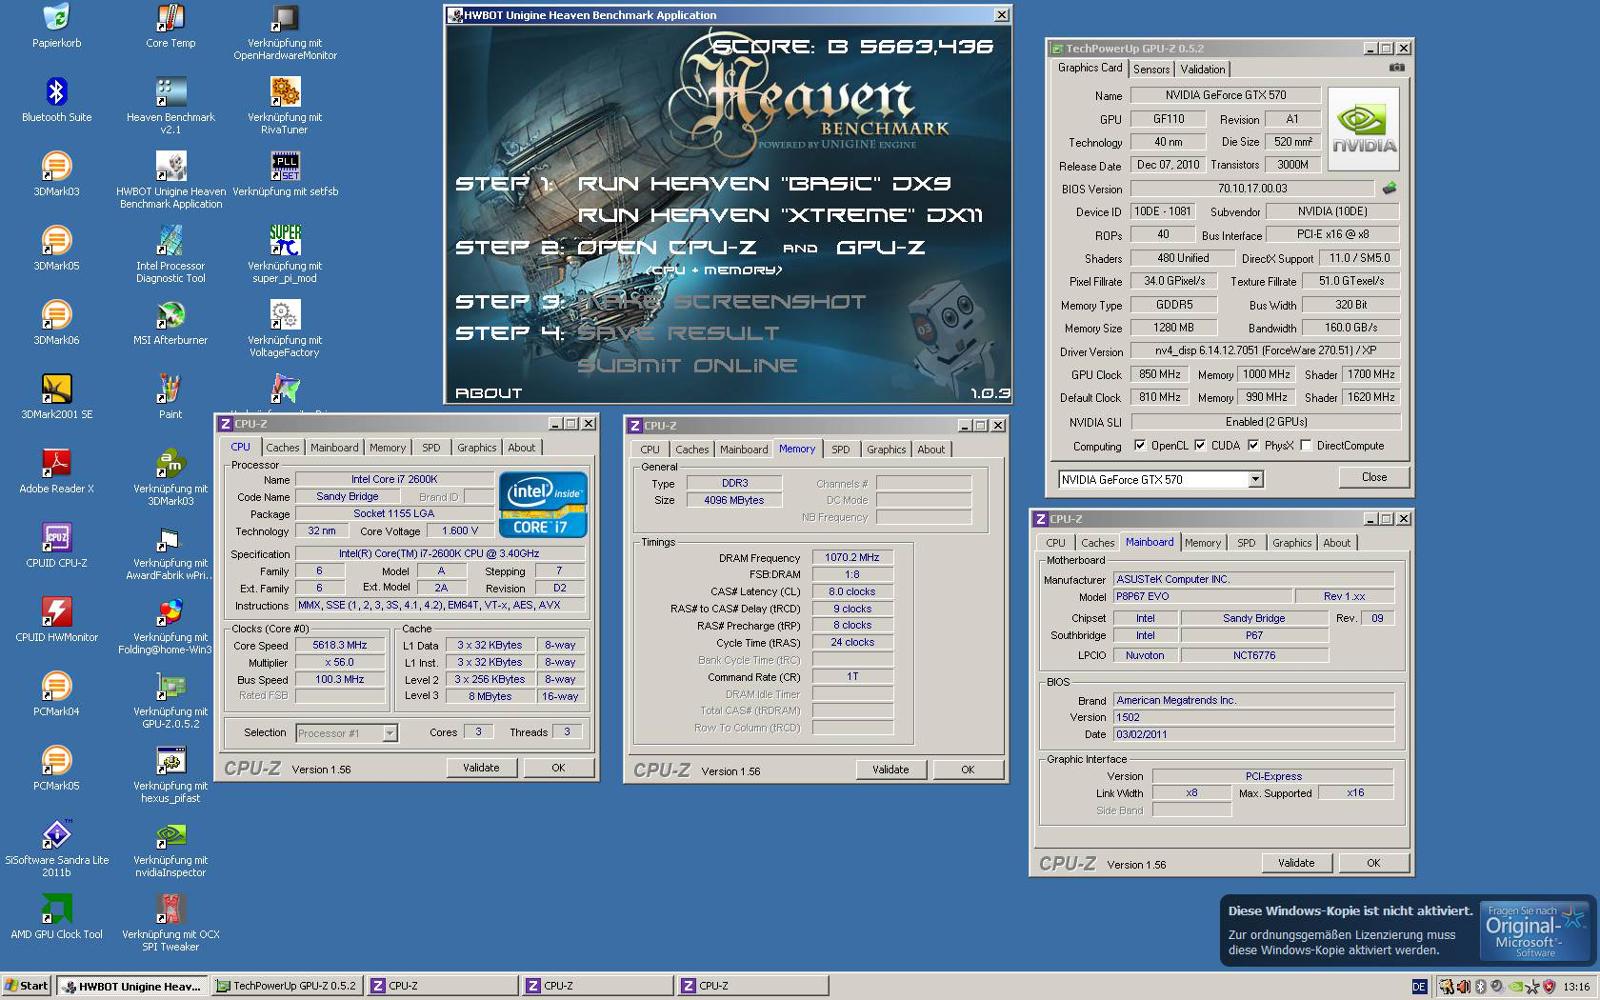The height and width of the screenshot is (1000, 1600).
Task: Click GPU-Z screenshot camera icon
Action: [1397, 68]
